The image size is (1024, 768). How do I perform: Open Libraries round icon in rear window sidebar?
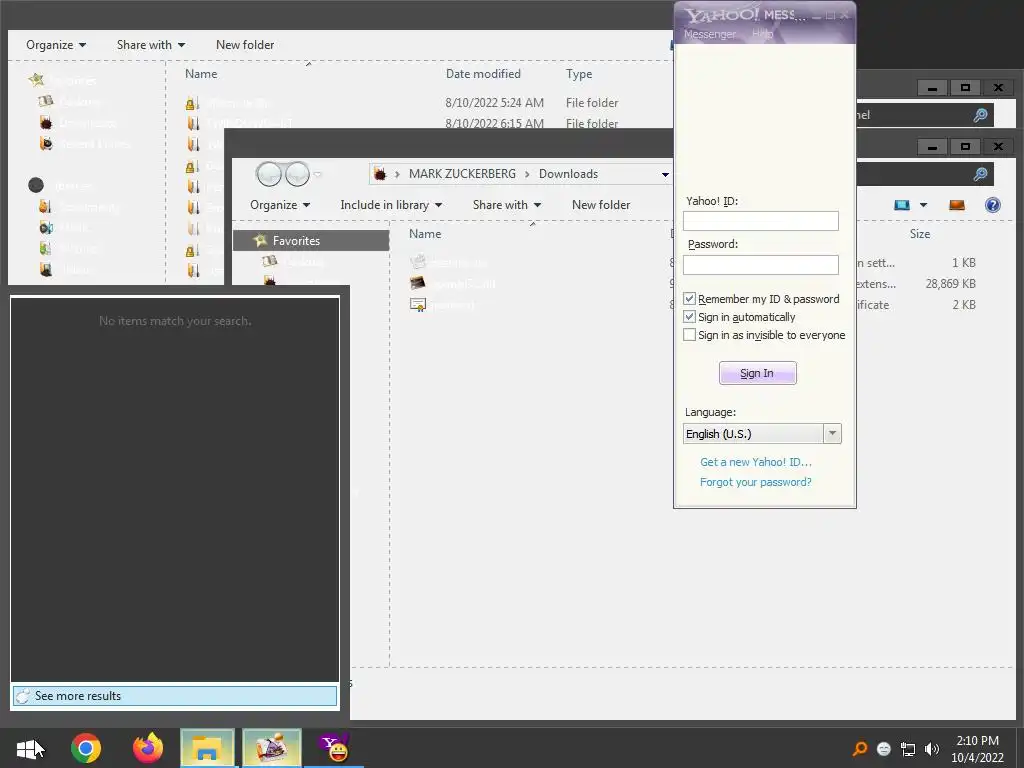[x=36, y=185]
